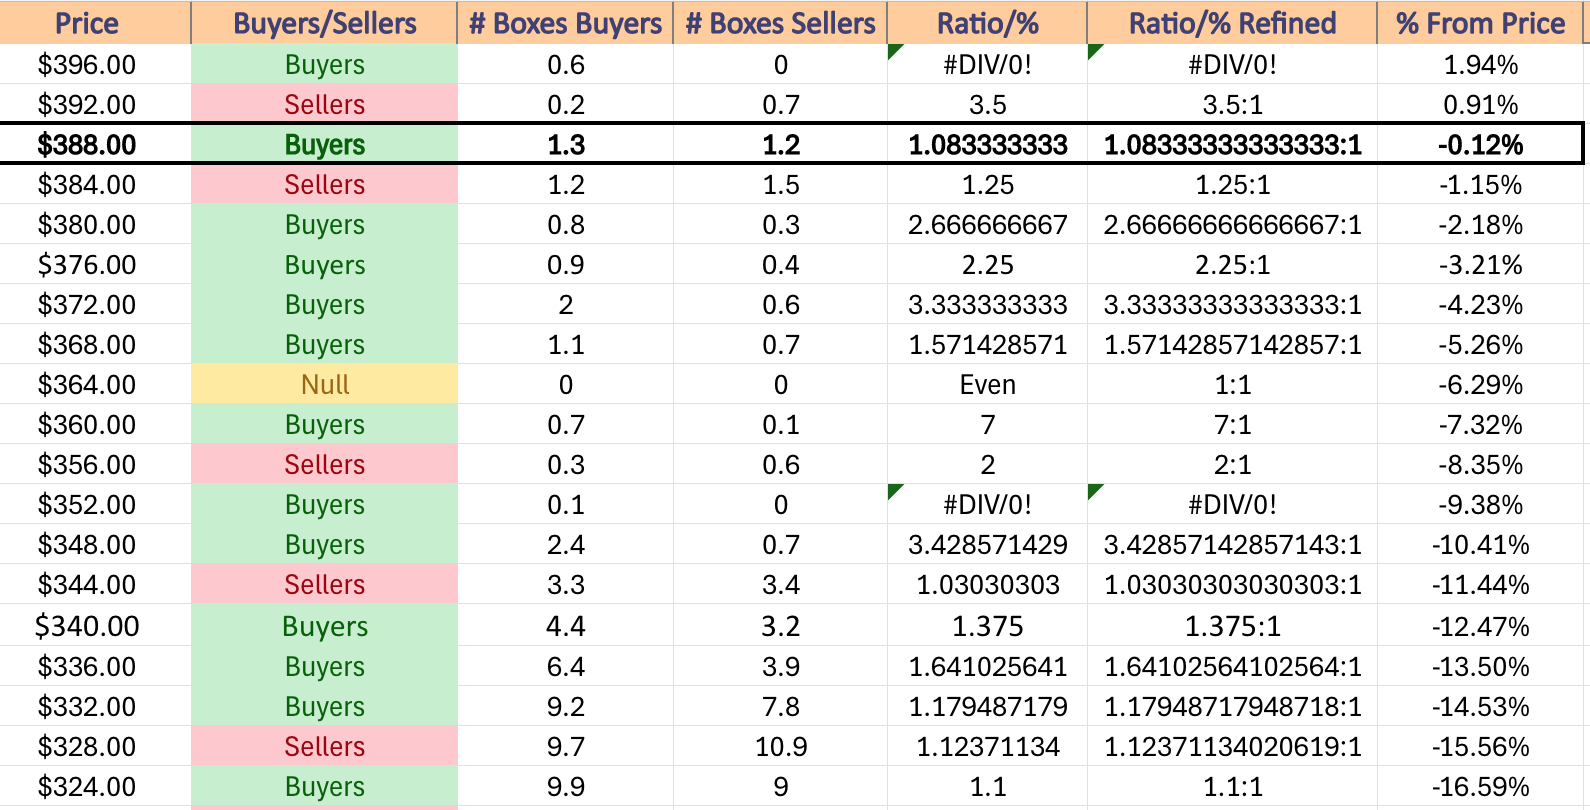Click the $348.00 price cell
Image resolution: width=1590 pixels, height=810 pixels.
pyautogui.click(x=95, y=545)
